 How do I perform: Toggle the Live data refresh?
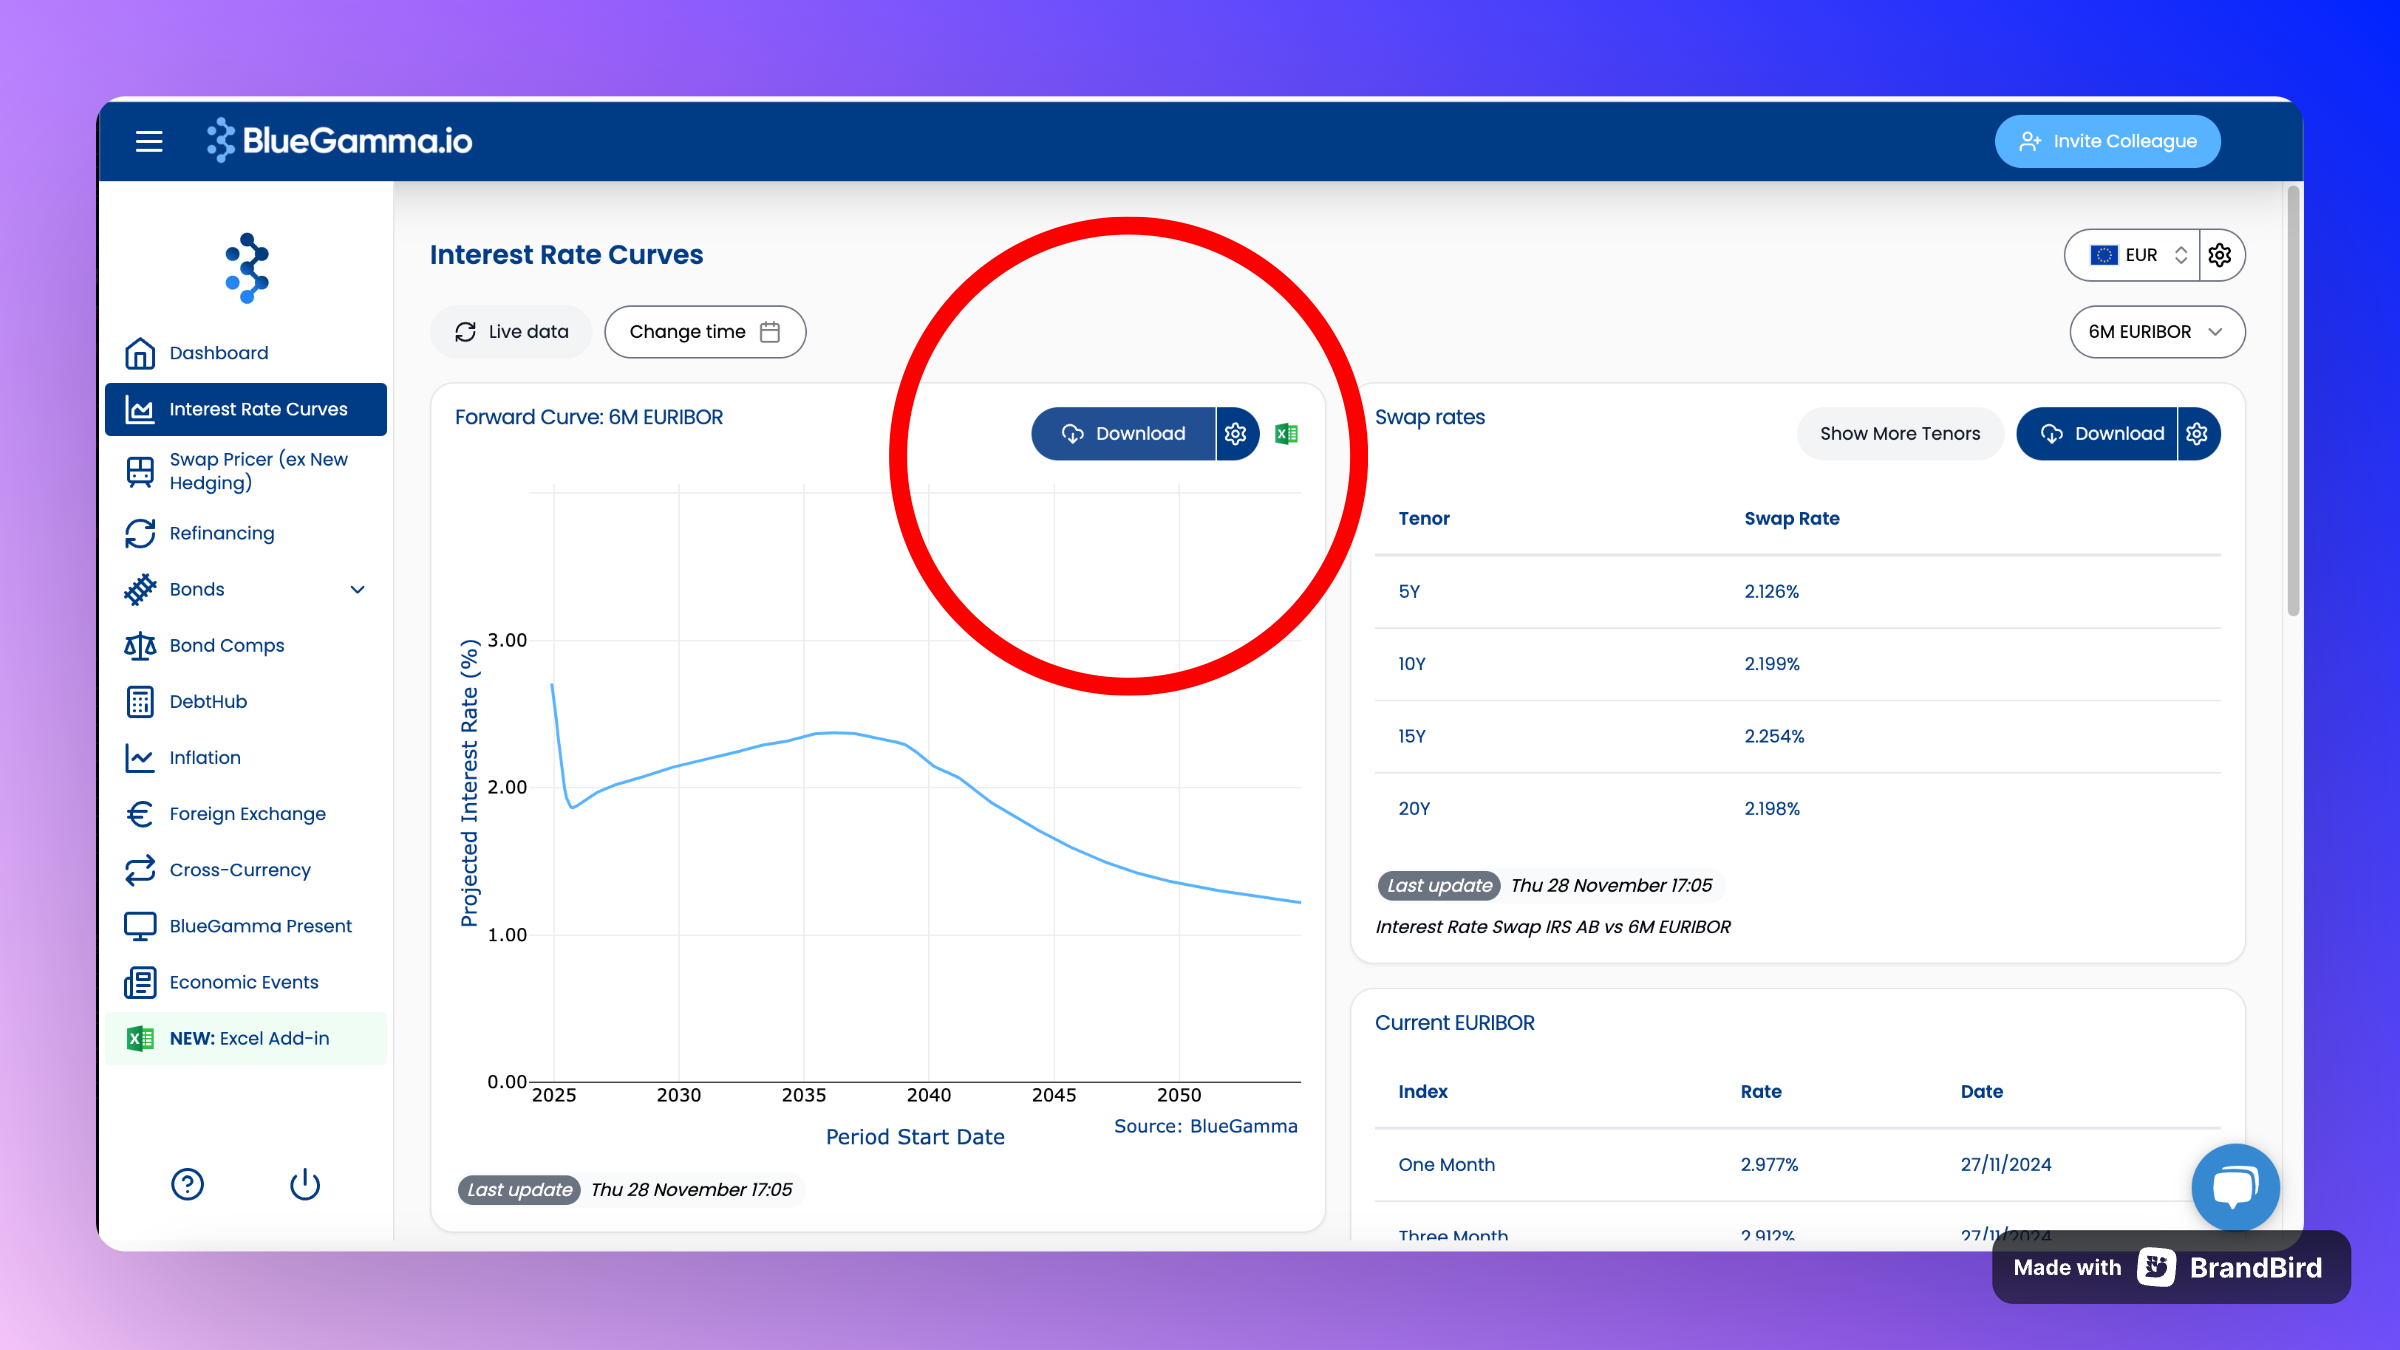pyautogui.click(x=511, y=332)
